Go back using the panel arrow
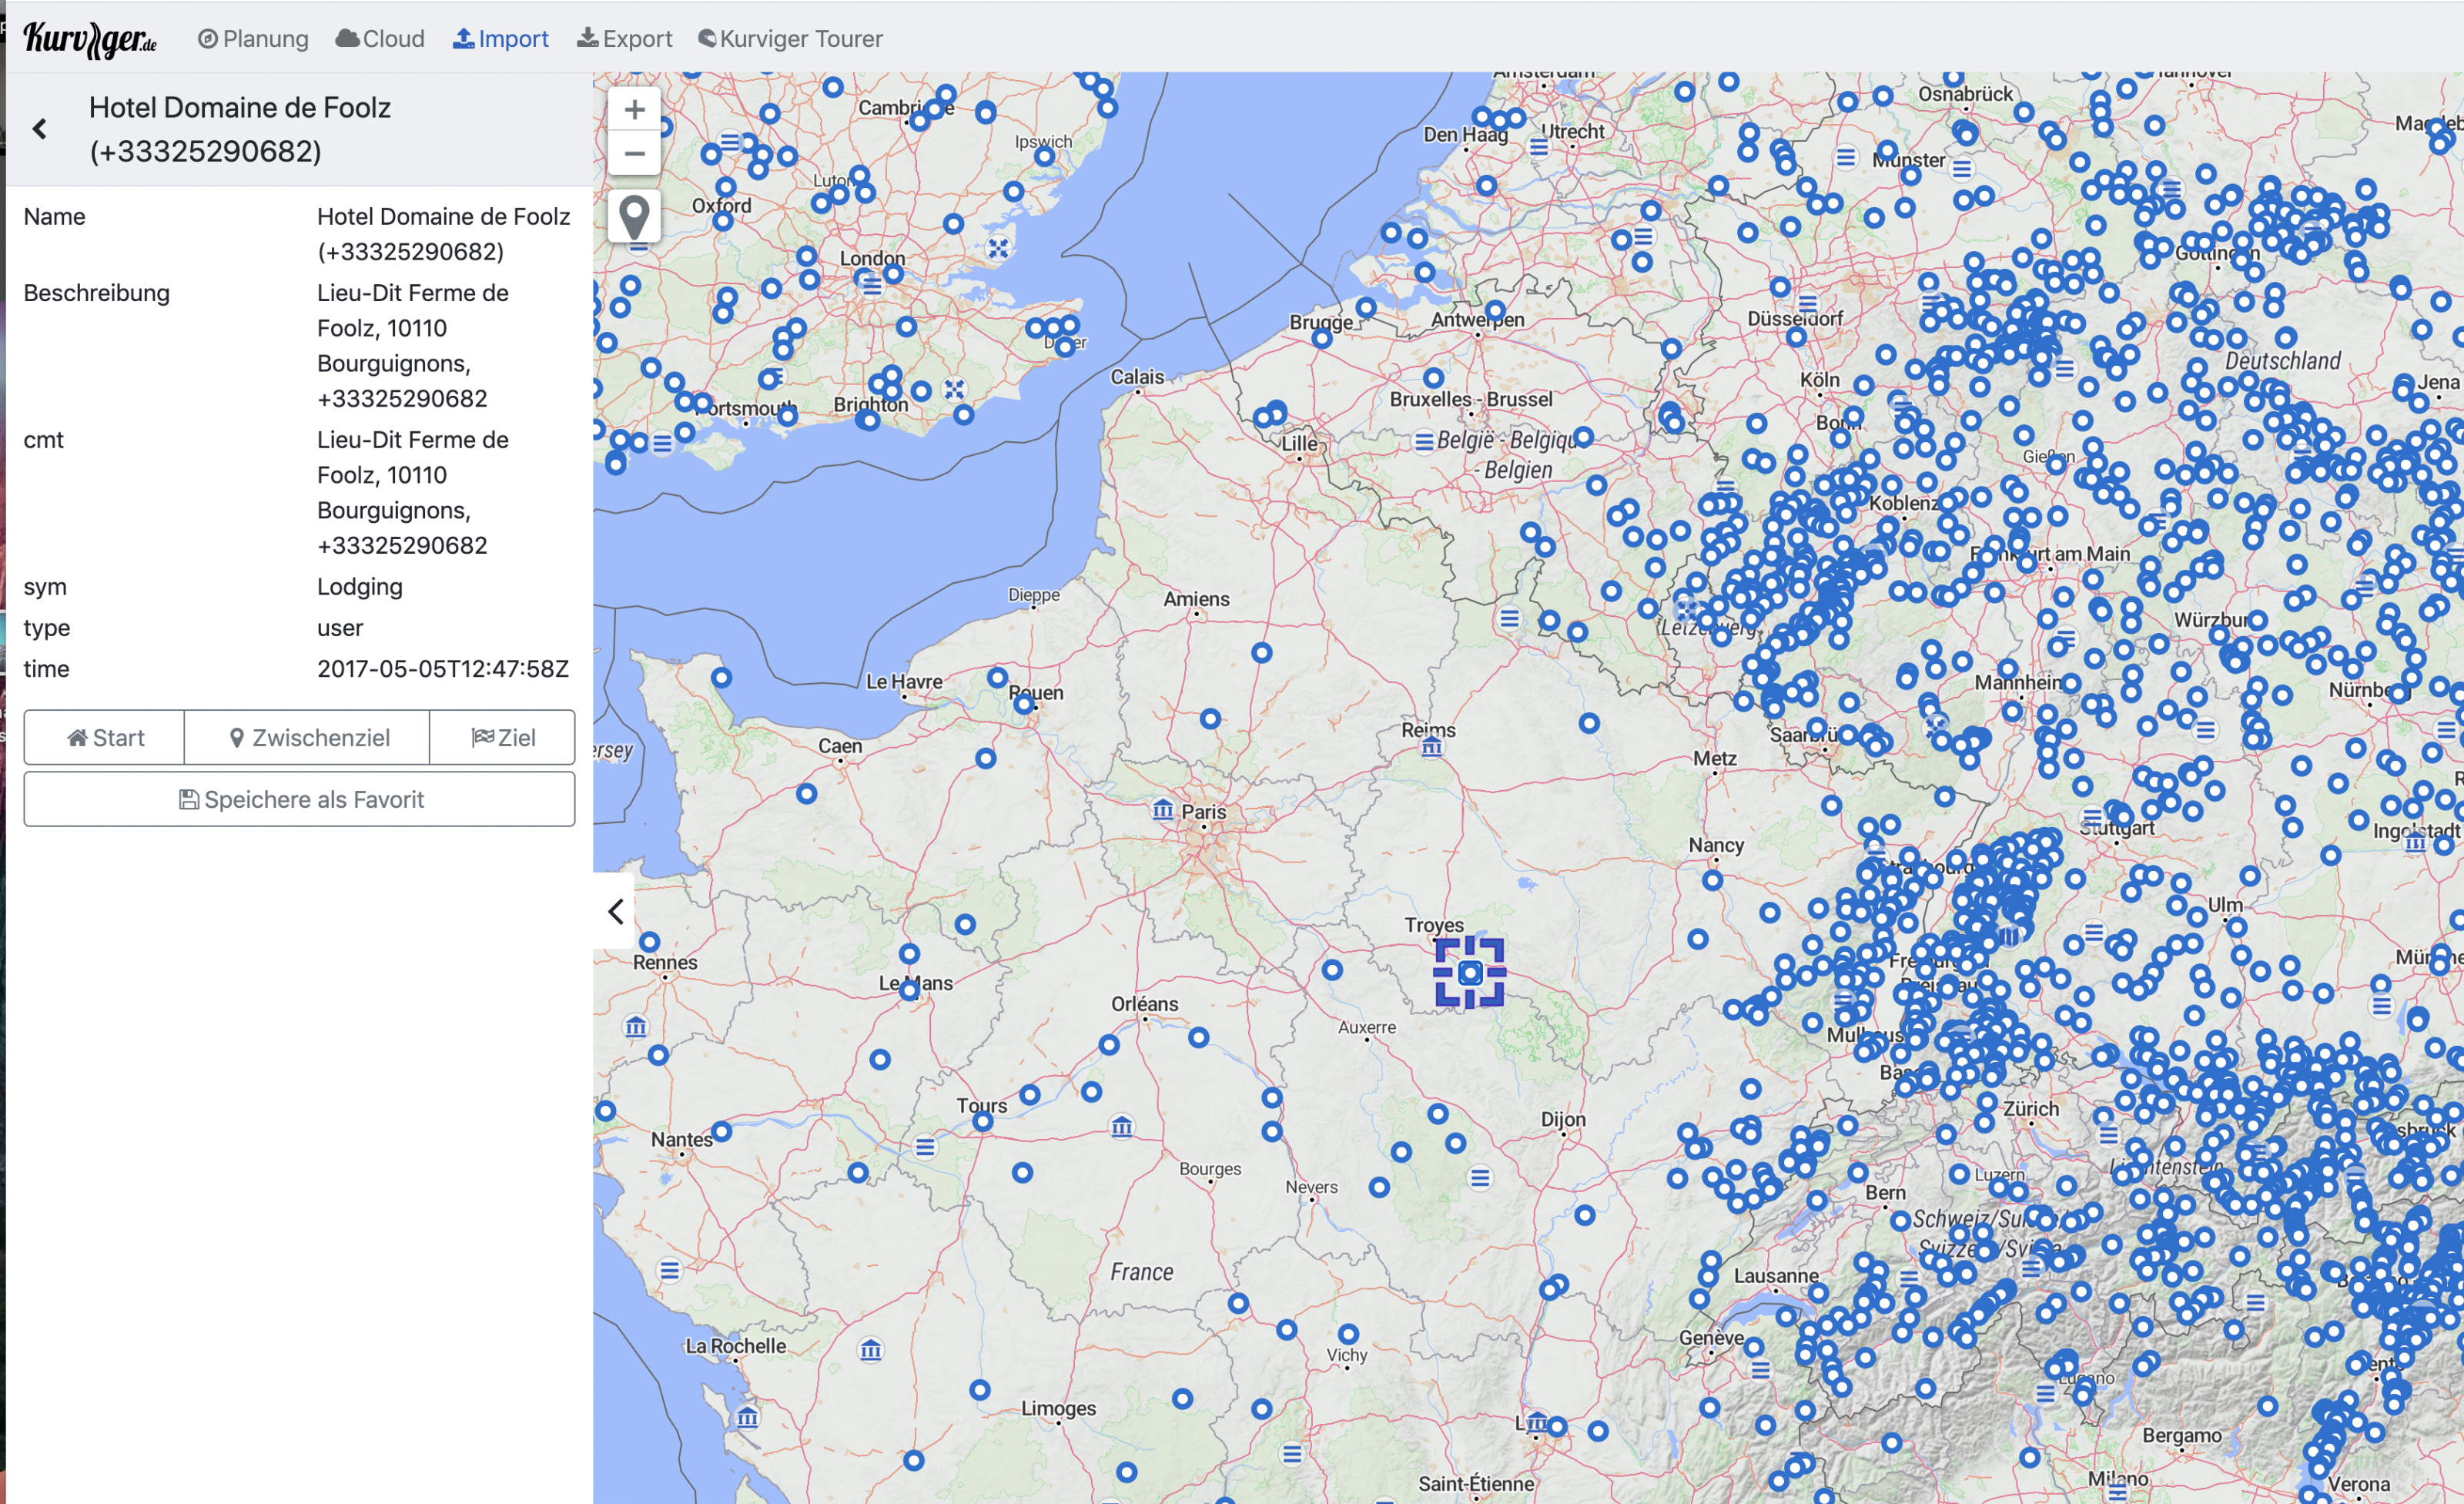Screen dimensions: 2464x1504 tap(40, 129)
